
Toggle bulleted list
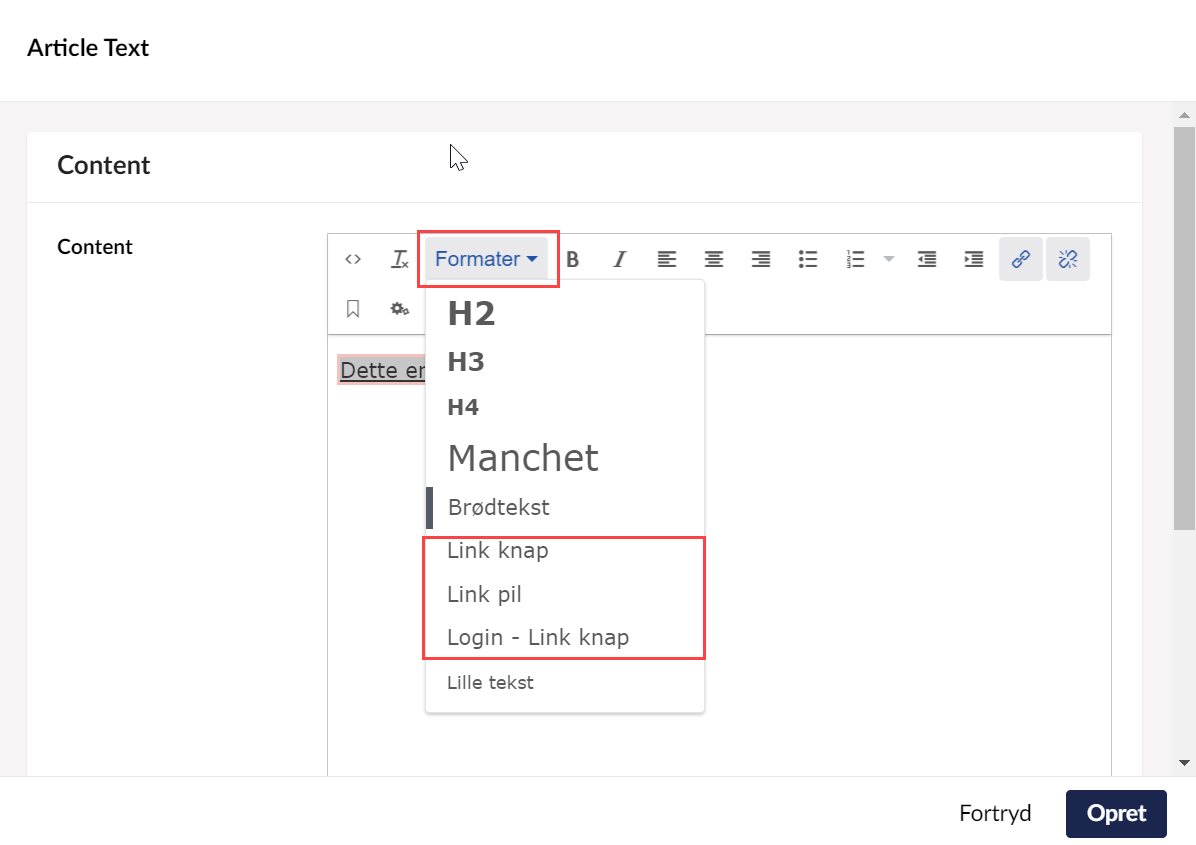point(808,259)
